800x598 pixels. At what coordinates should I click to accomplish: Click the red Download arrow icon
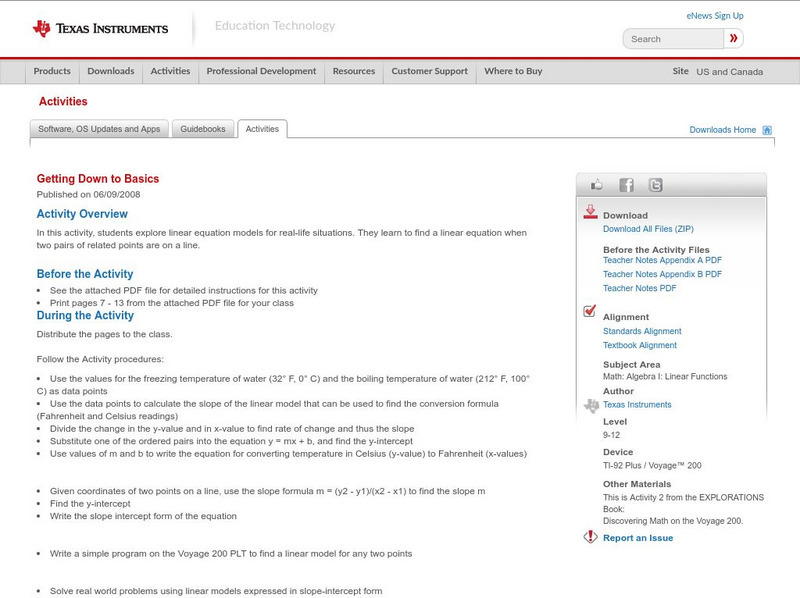(x=589, y=211)
